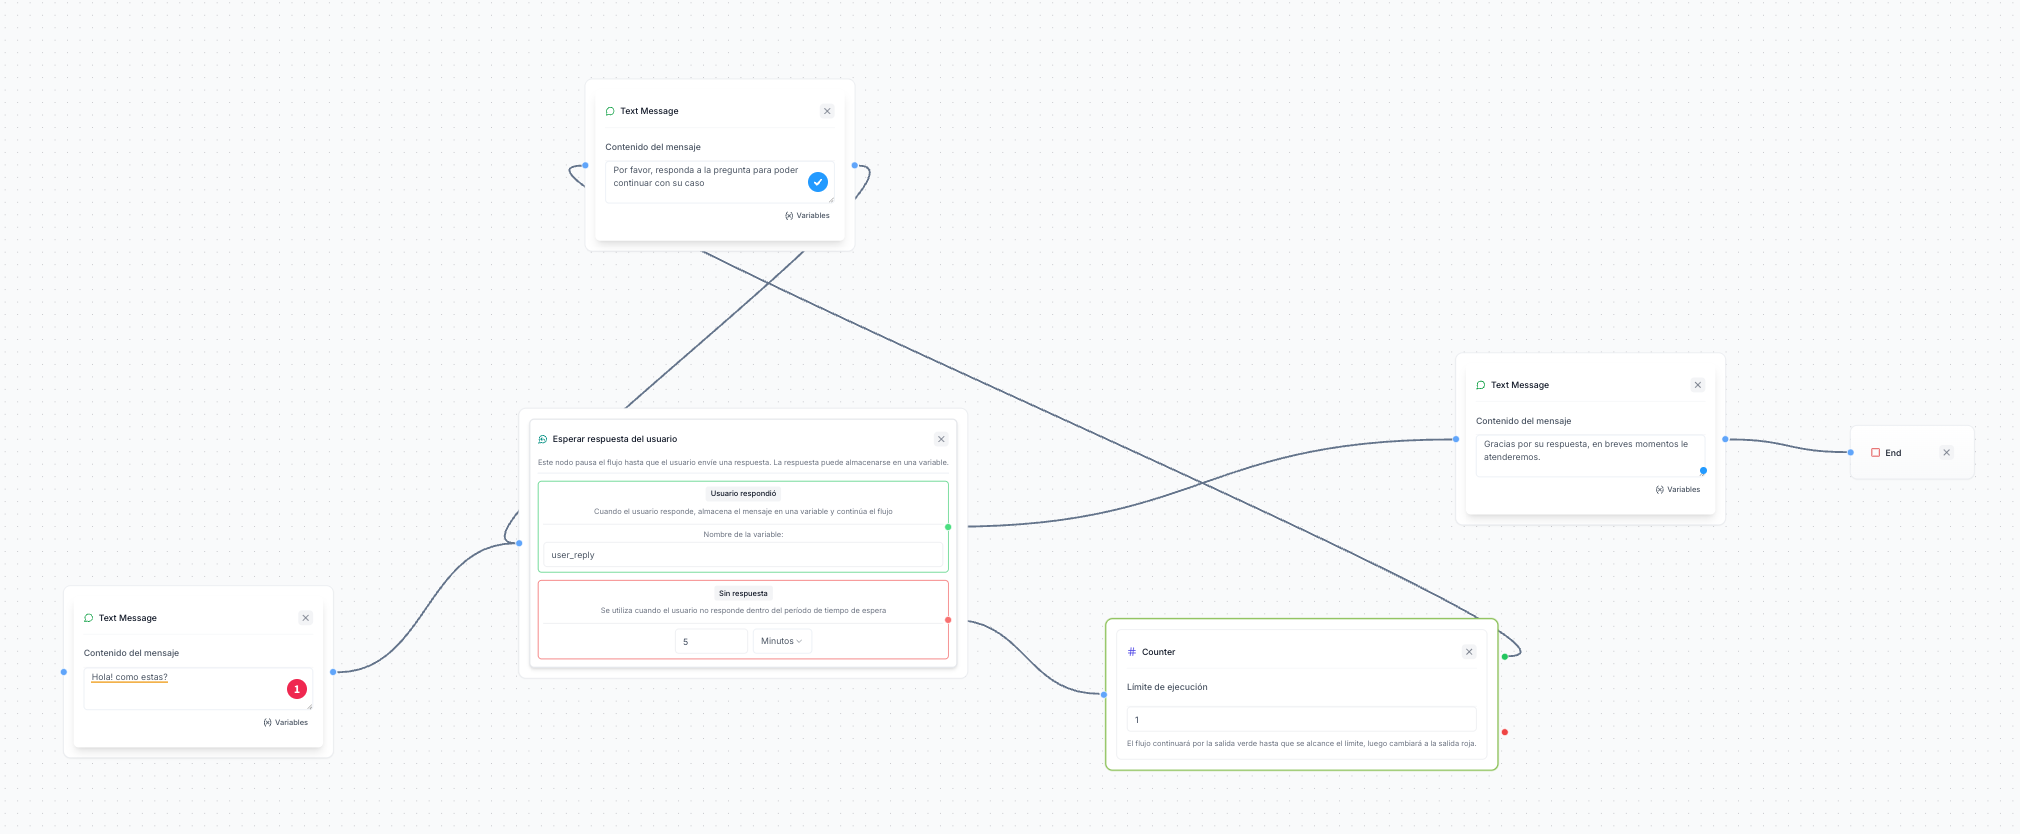This screenshot has height=834, width=2020.
Task: Click the red badge '1' in the 'Hola!' message
Action: (297, 689)
